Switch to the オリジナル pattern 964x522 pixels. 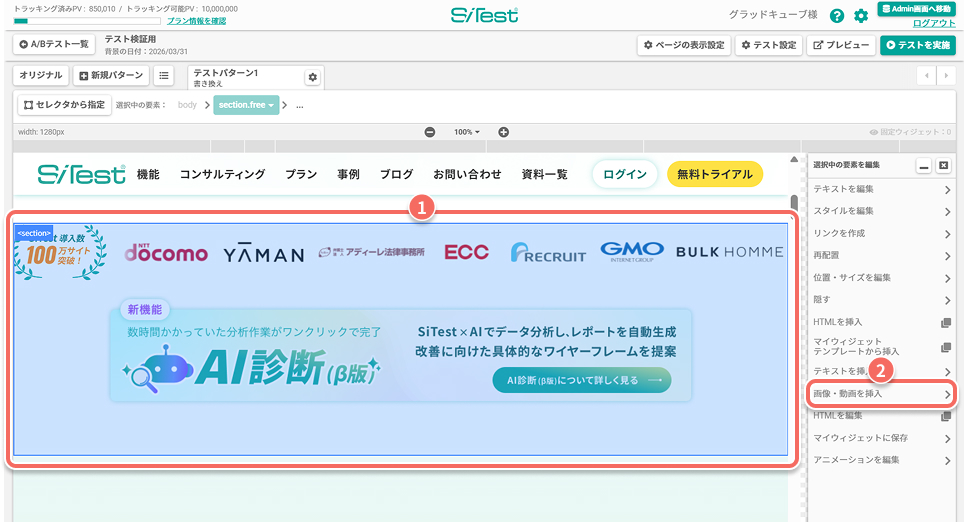click(41, 75)
